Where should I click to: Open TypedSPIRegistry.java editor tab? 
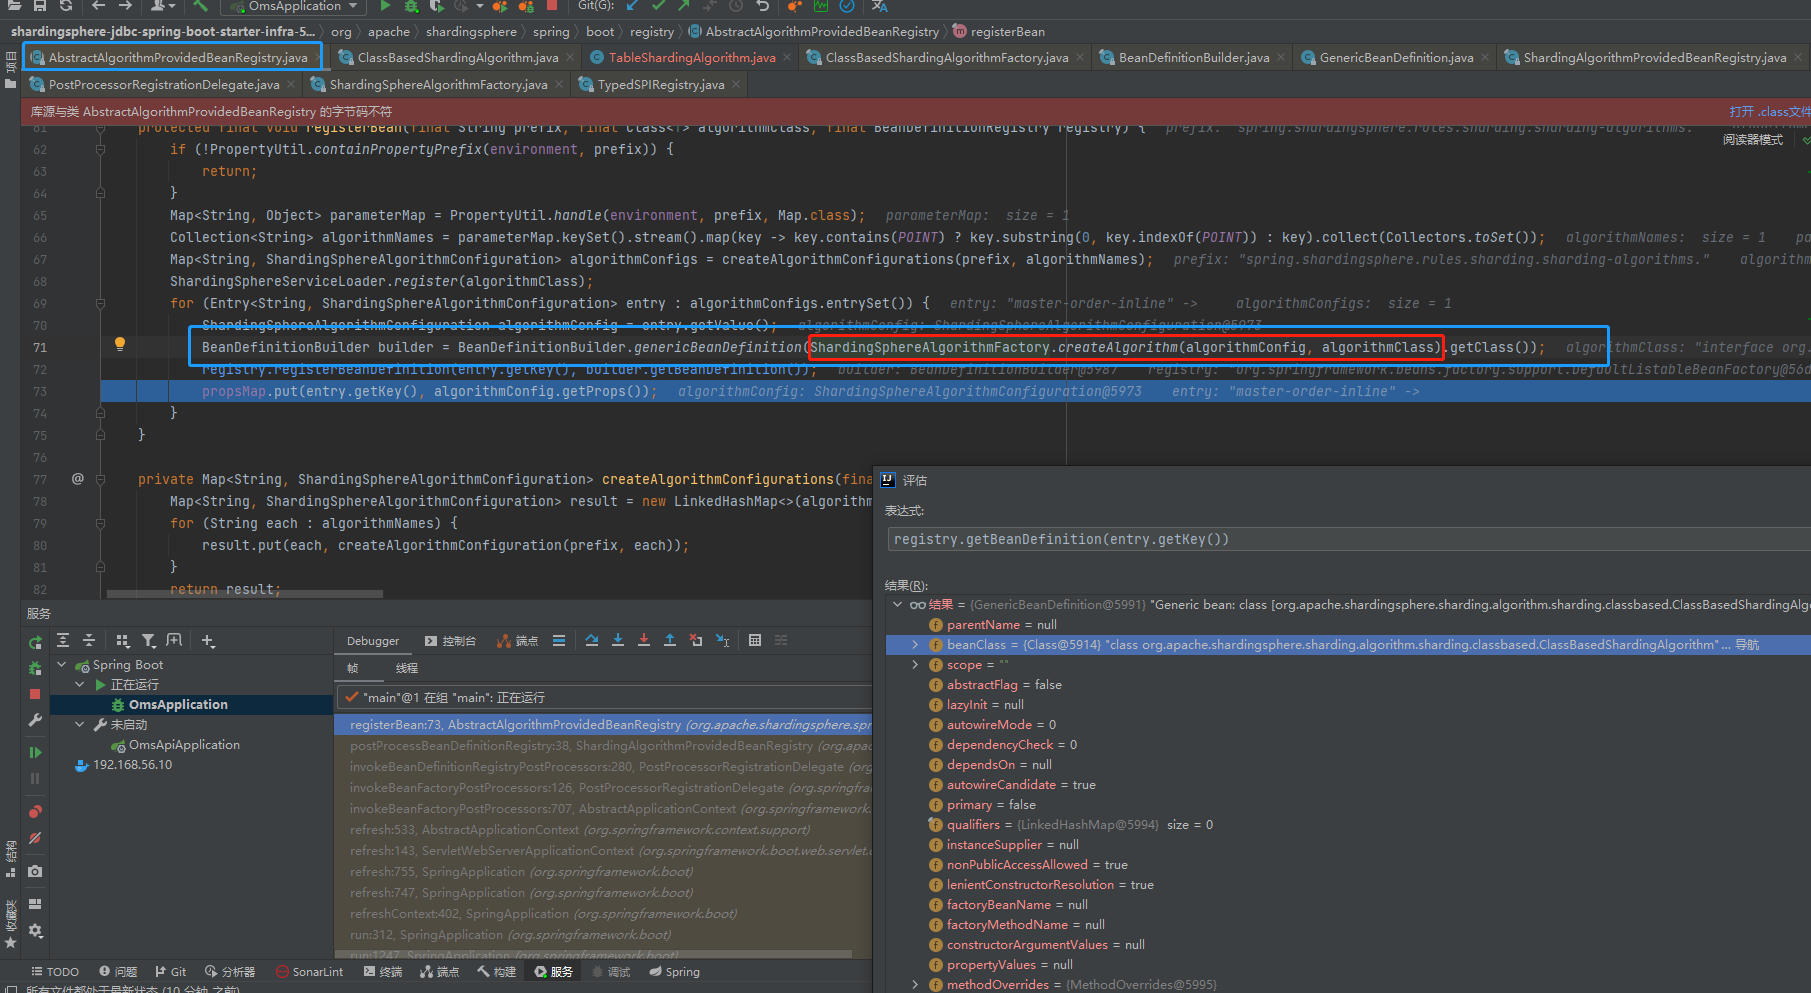click(661, 84)
